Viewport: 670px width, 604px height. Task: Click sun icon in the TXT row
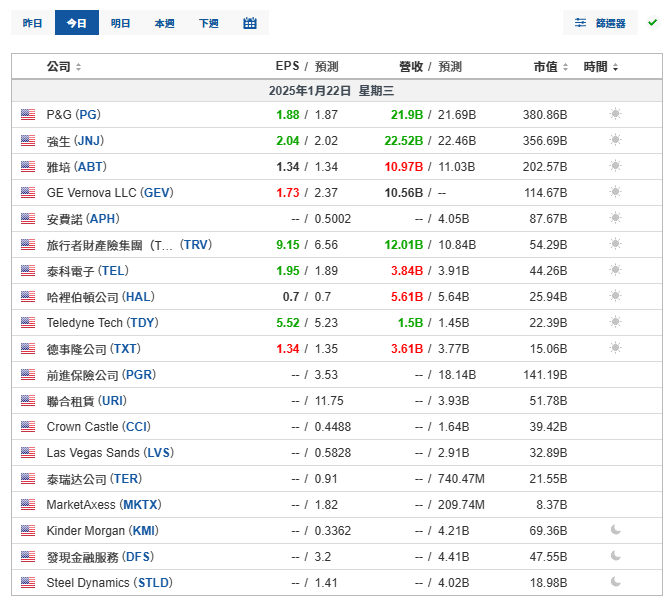tap(615, 348)
